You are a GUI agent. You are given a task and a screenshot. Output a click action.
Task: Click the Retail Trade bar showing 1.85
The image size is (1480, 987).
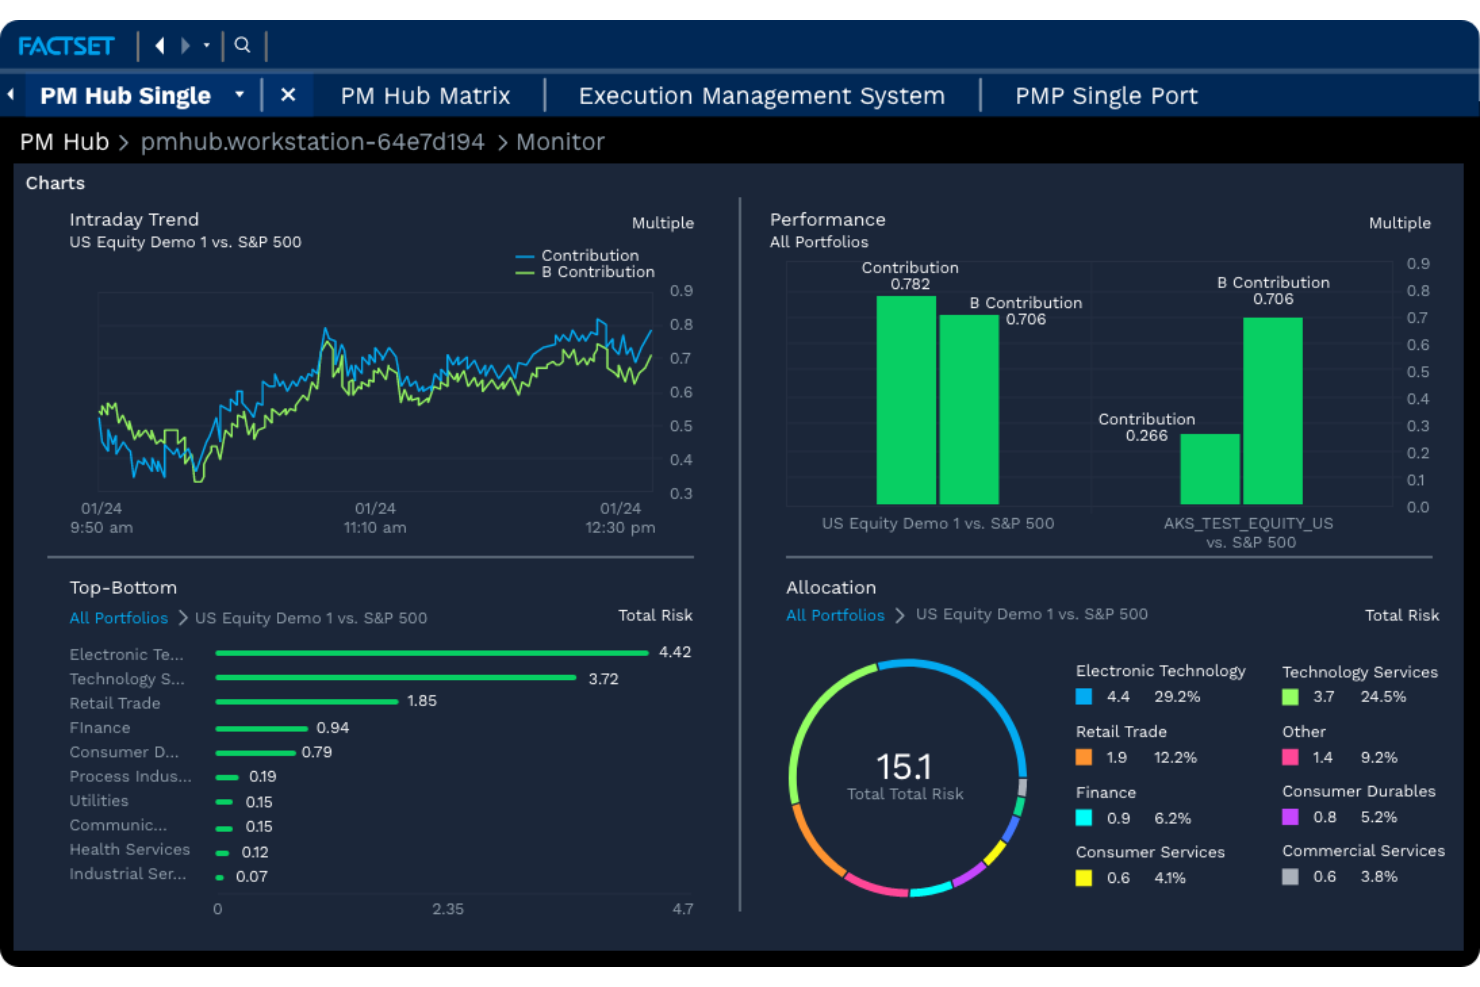pyautogui.click(x=307, y=702)
